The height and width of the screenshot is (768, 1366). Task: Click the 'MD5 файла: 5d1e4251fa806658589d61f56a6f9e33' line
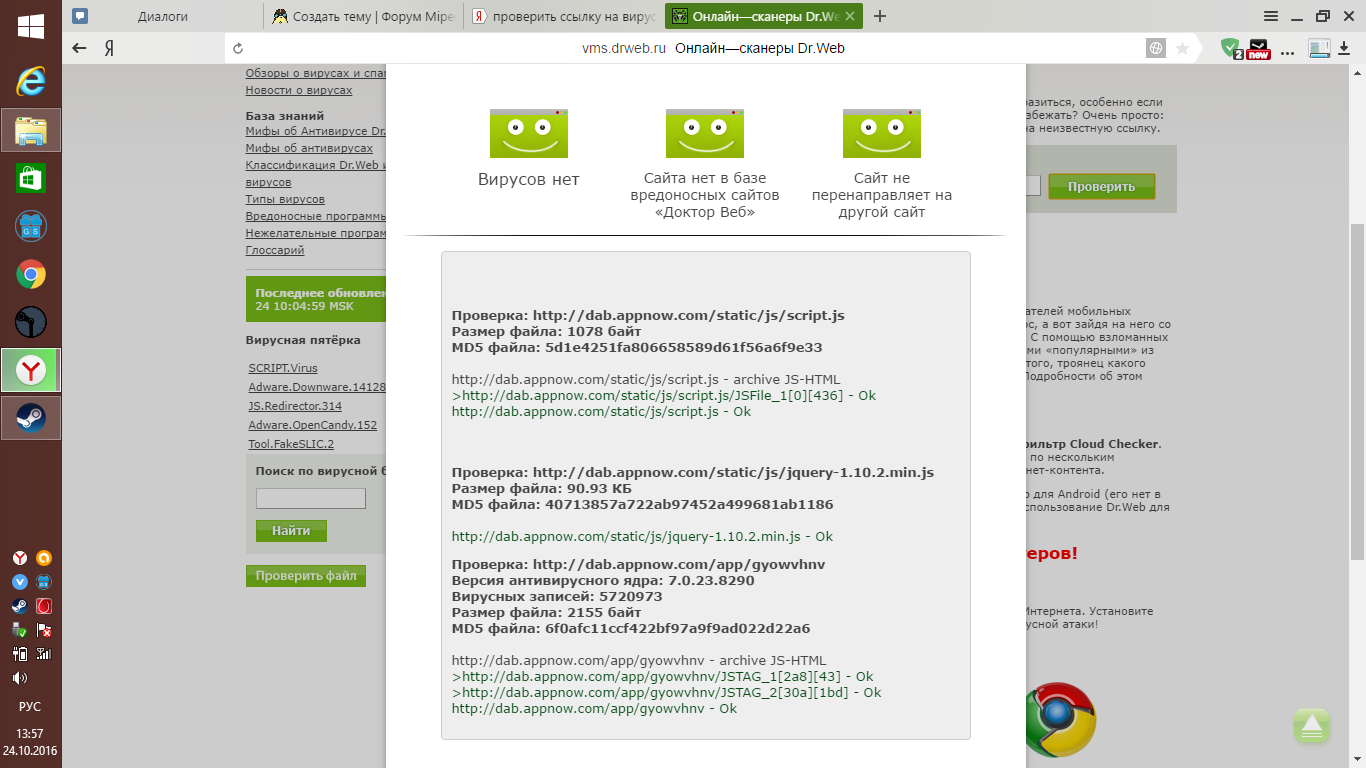tap(637, 347)
